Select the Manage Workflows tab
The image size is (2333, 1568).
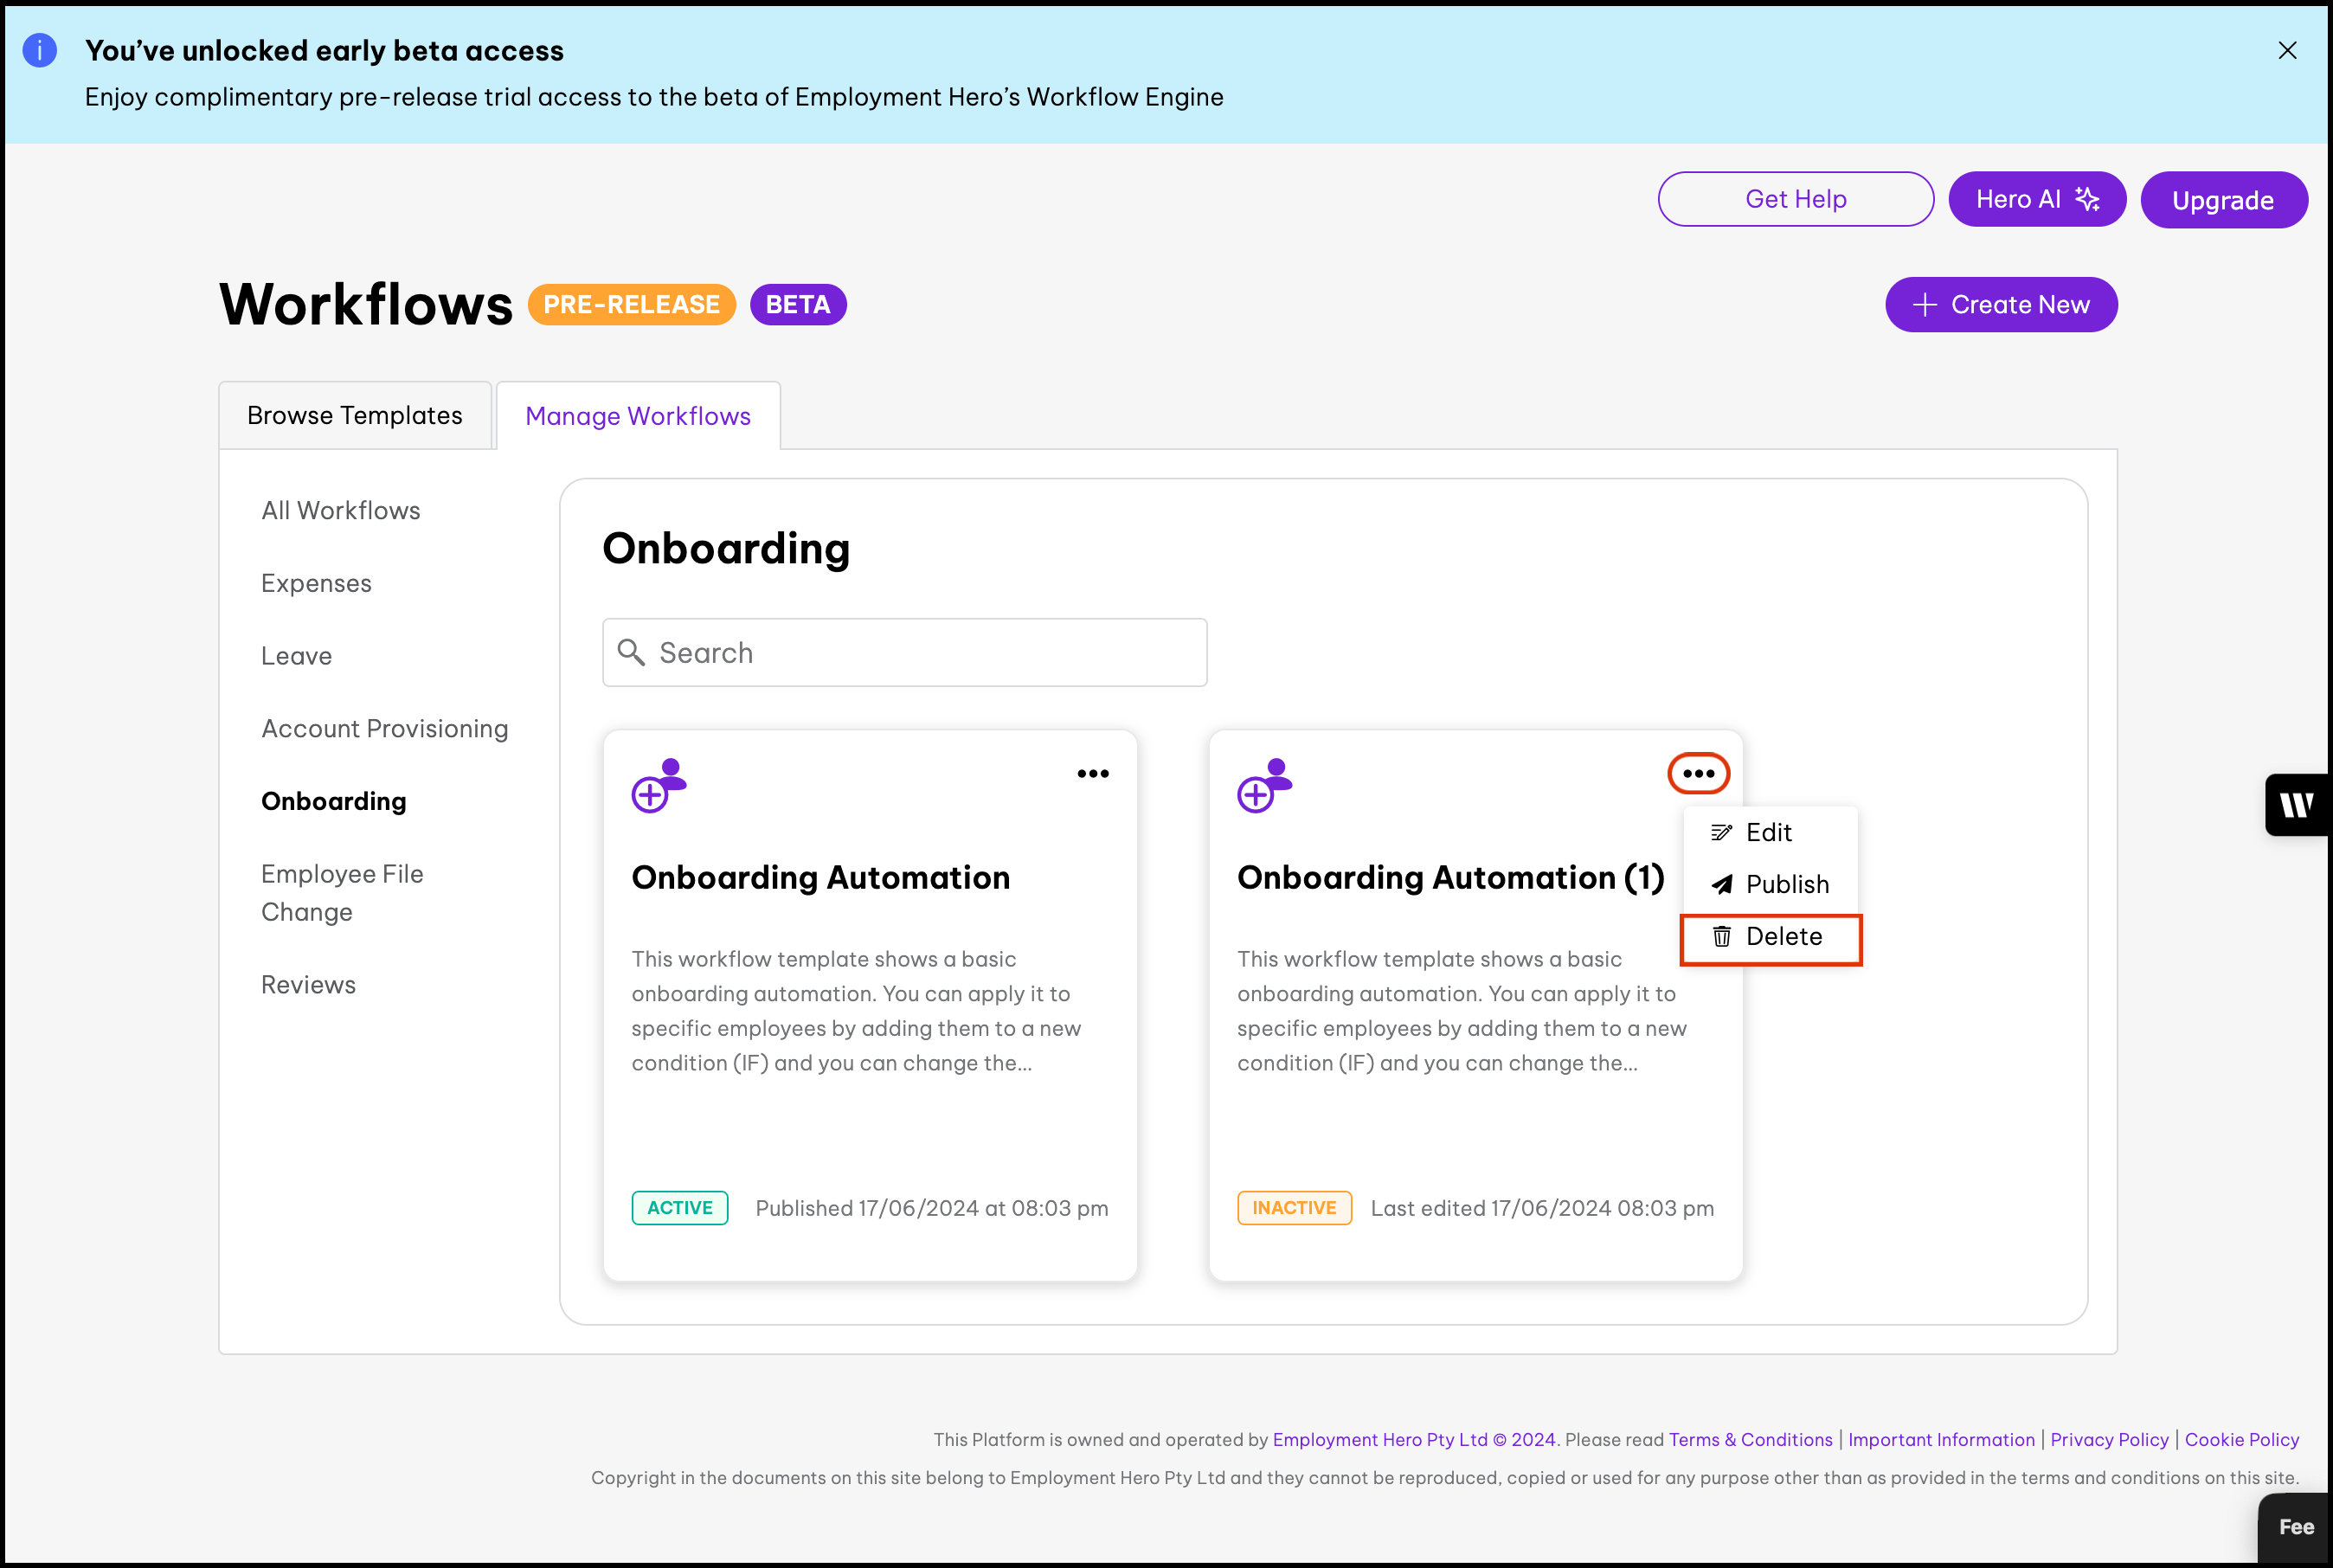click(637, 416)
